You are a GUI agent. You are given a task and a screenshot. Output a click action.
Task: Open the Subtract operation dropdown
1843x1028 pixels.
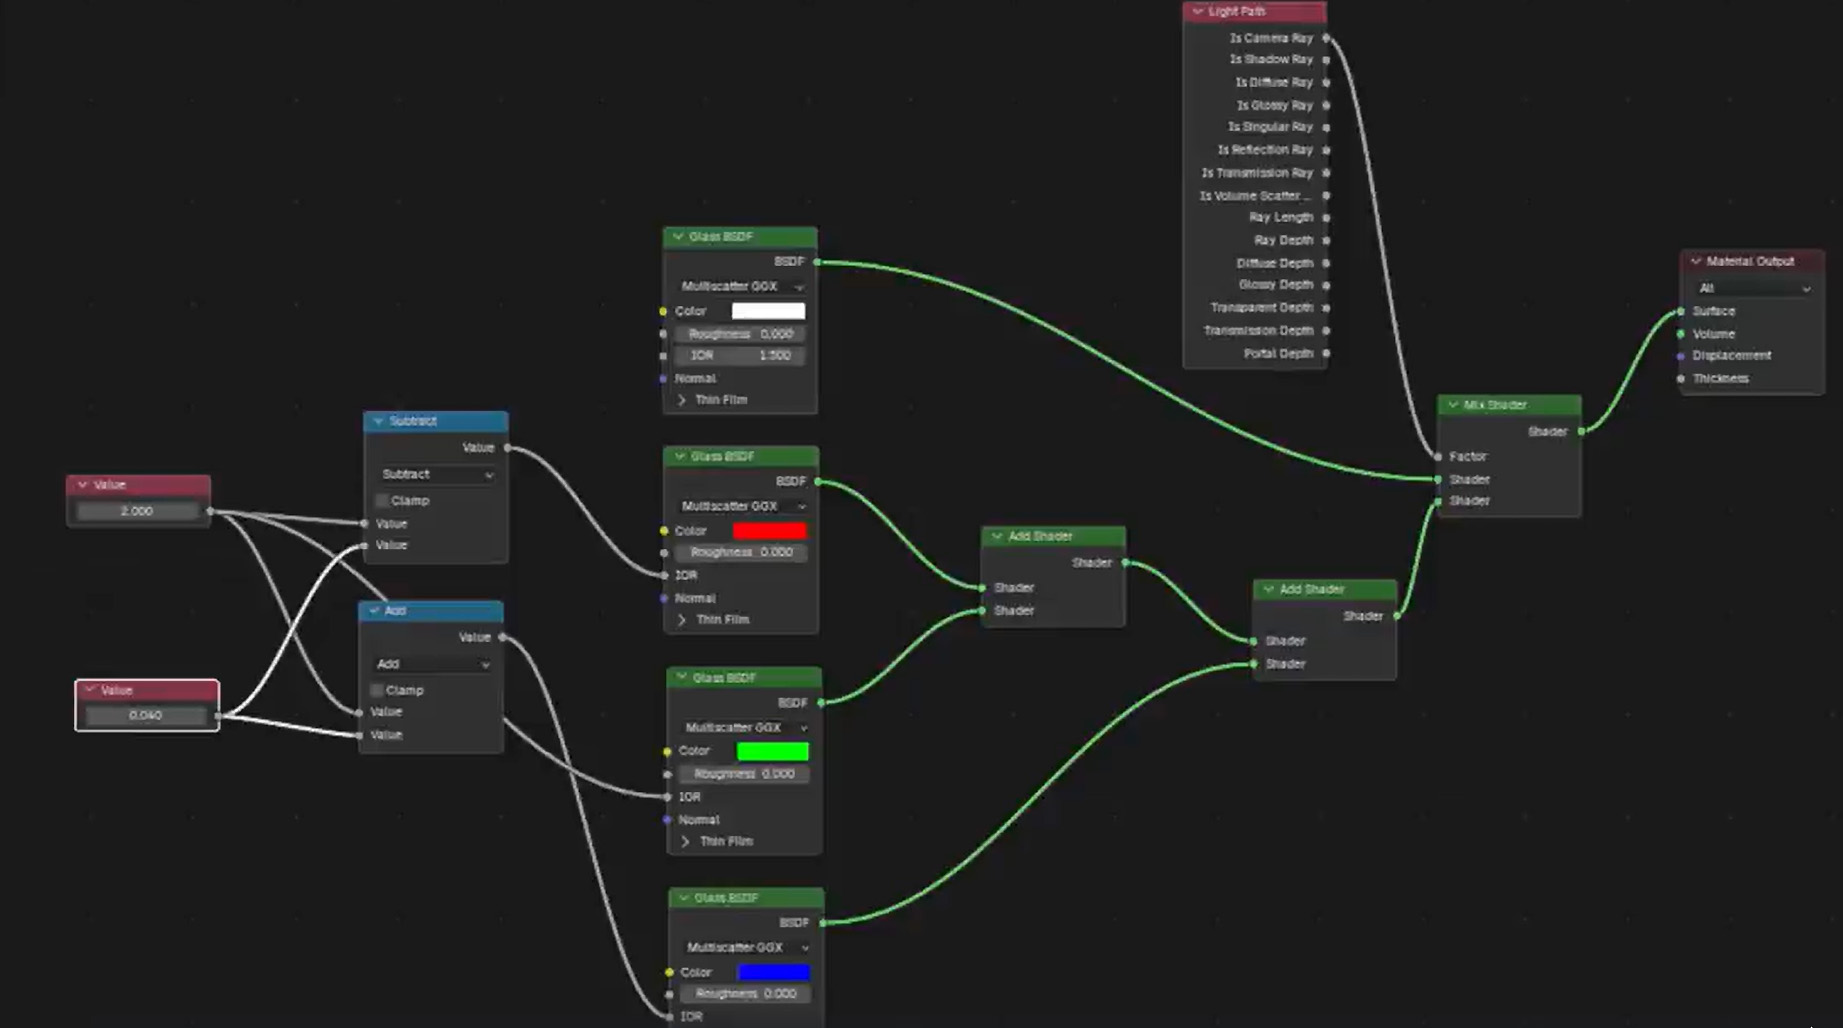tap(435, 474)
